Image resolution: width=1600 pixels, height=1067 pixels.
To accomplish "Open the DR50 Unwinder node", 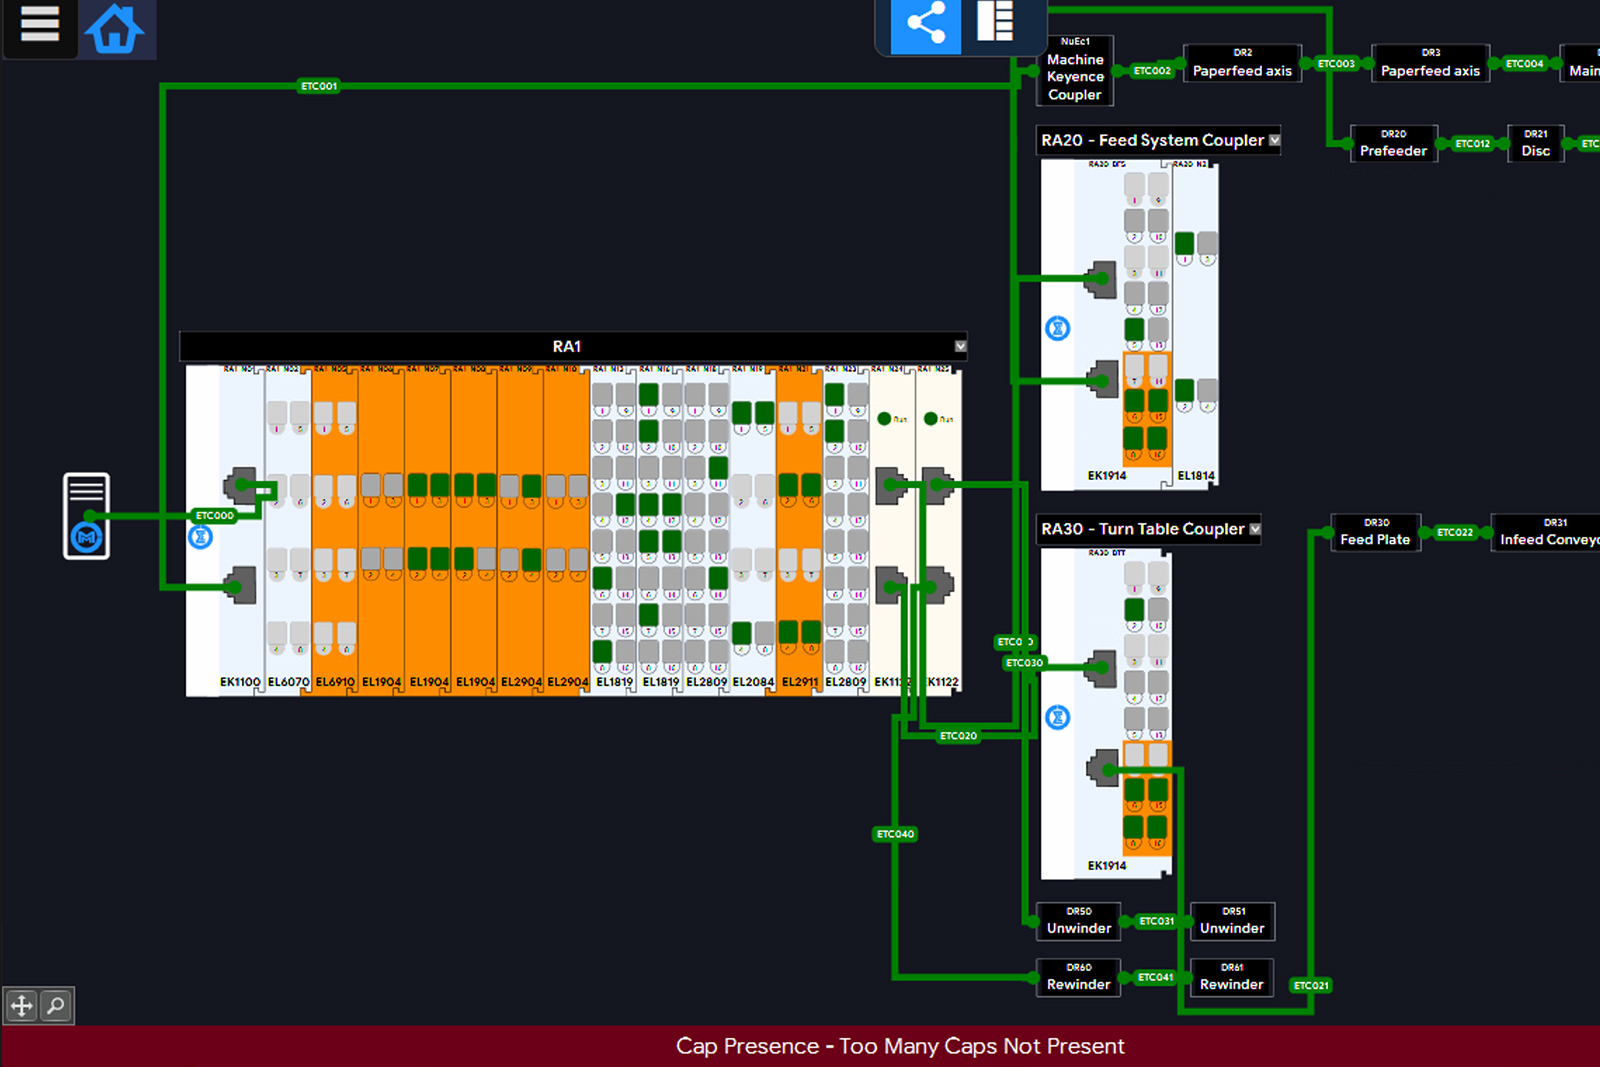I will 1078,921.
